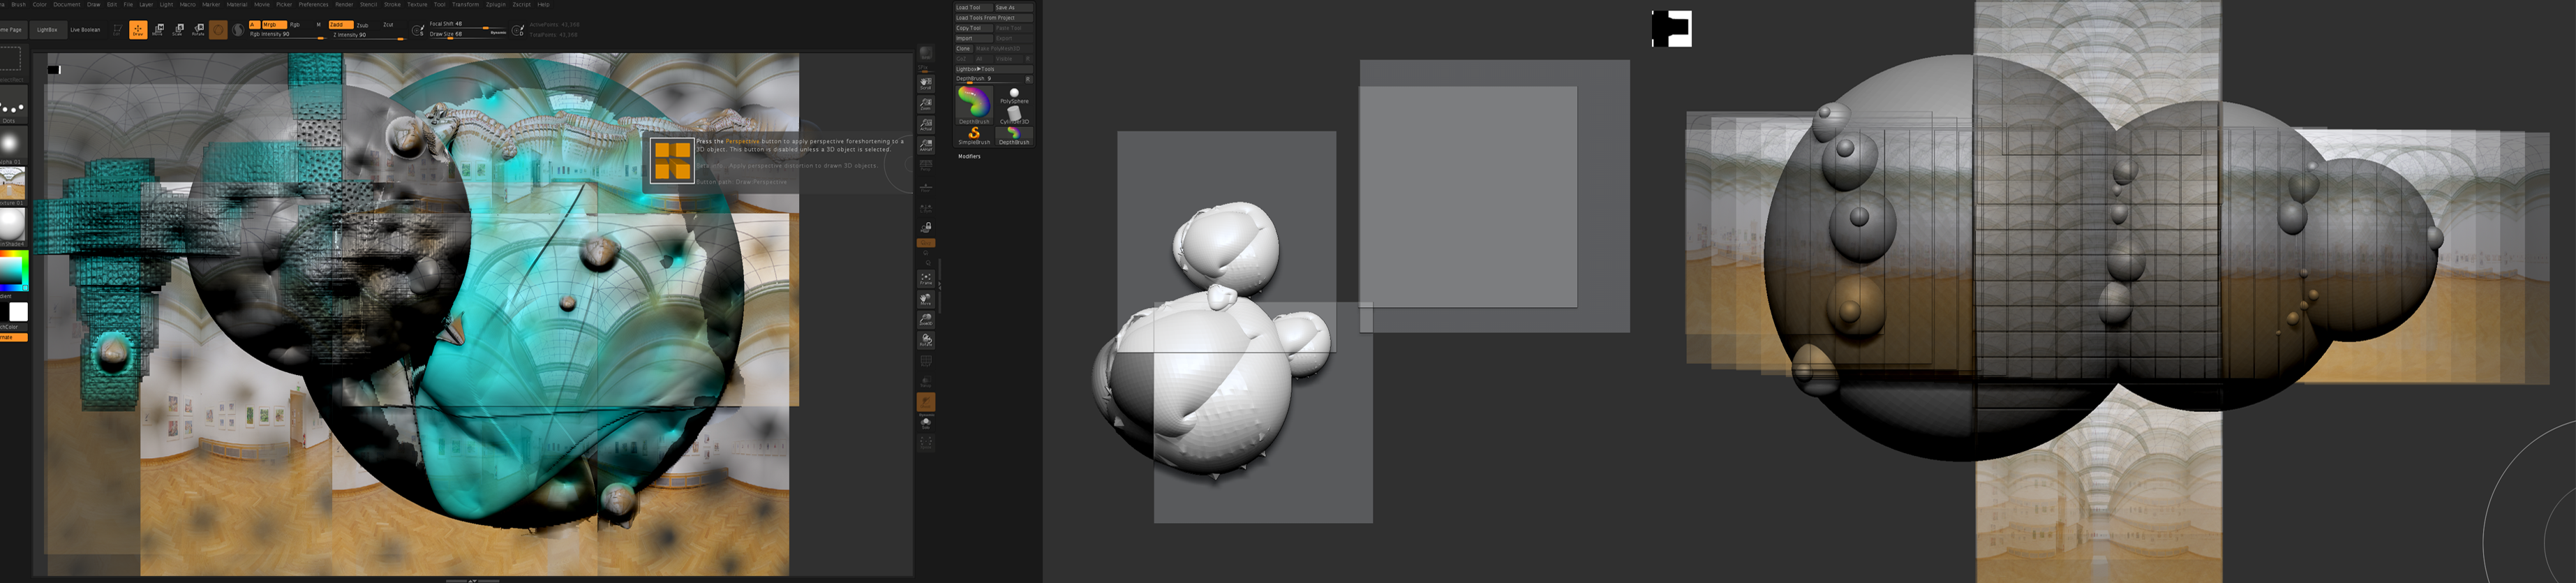
Task: Open the Help menu
Action: coord(544,4)
